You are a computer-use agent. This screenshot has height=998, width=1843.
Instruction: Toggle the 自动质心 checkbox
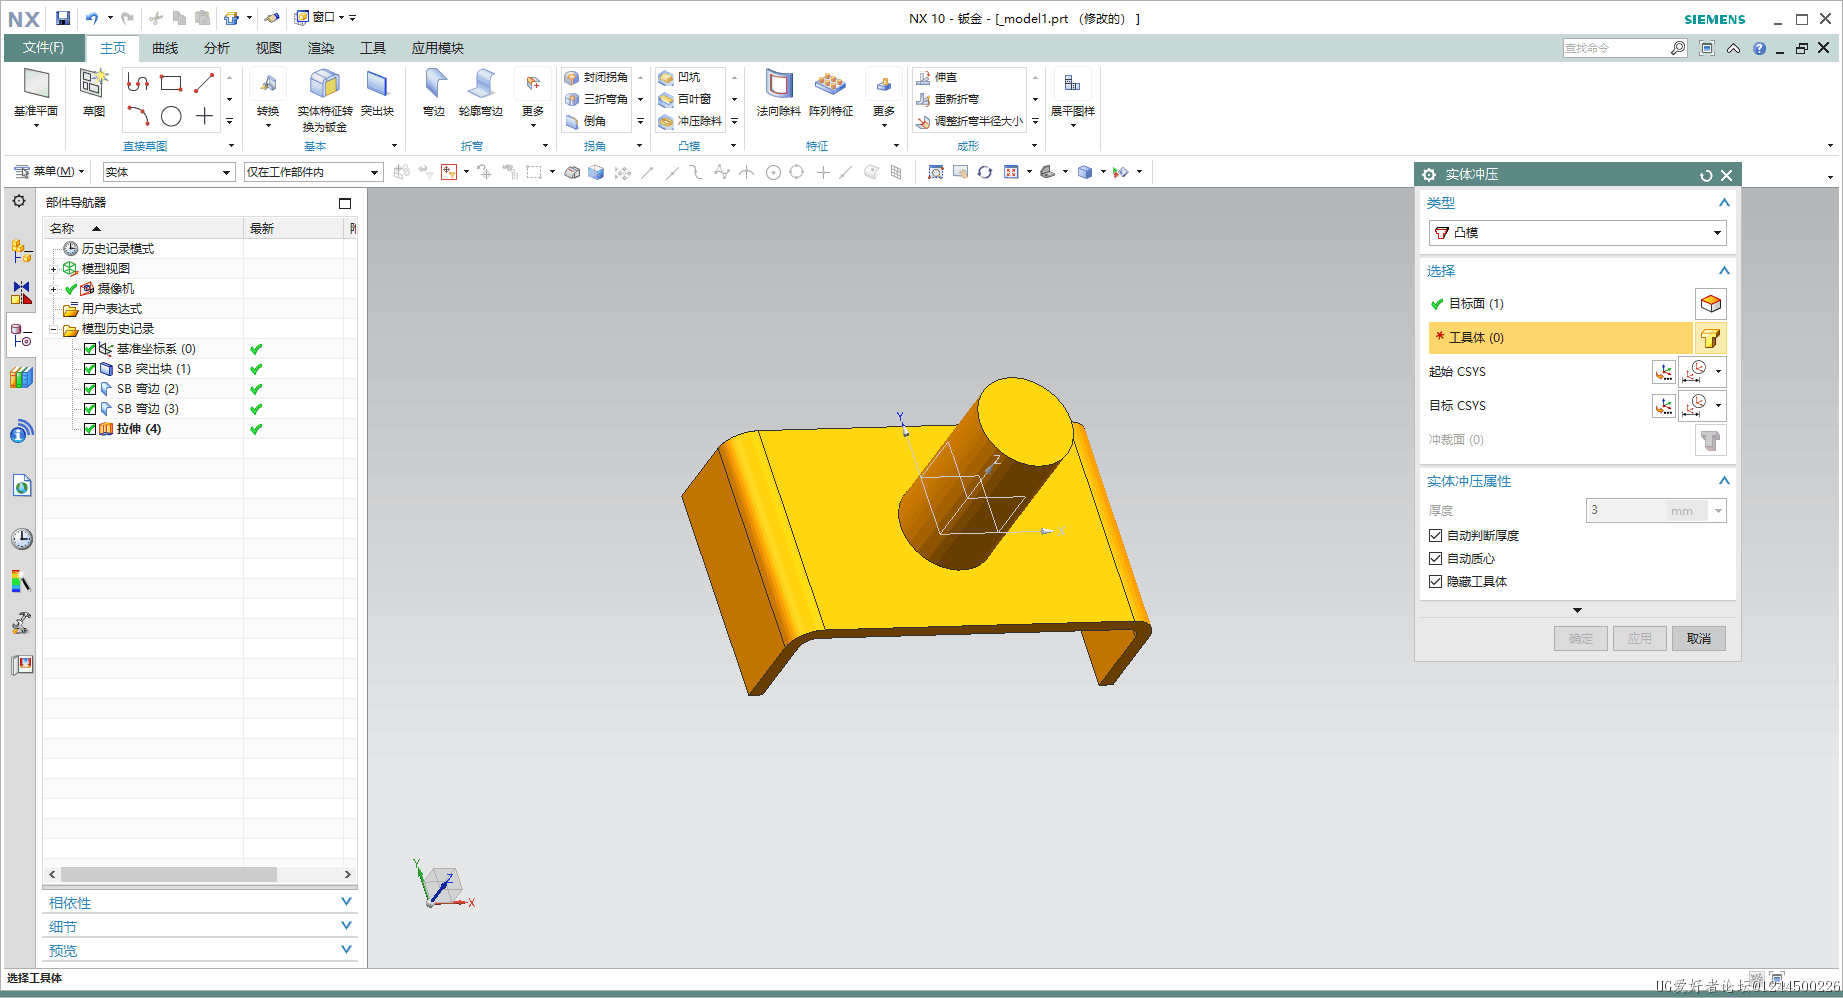pos(1435,559)
